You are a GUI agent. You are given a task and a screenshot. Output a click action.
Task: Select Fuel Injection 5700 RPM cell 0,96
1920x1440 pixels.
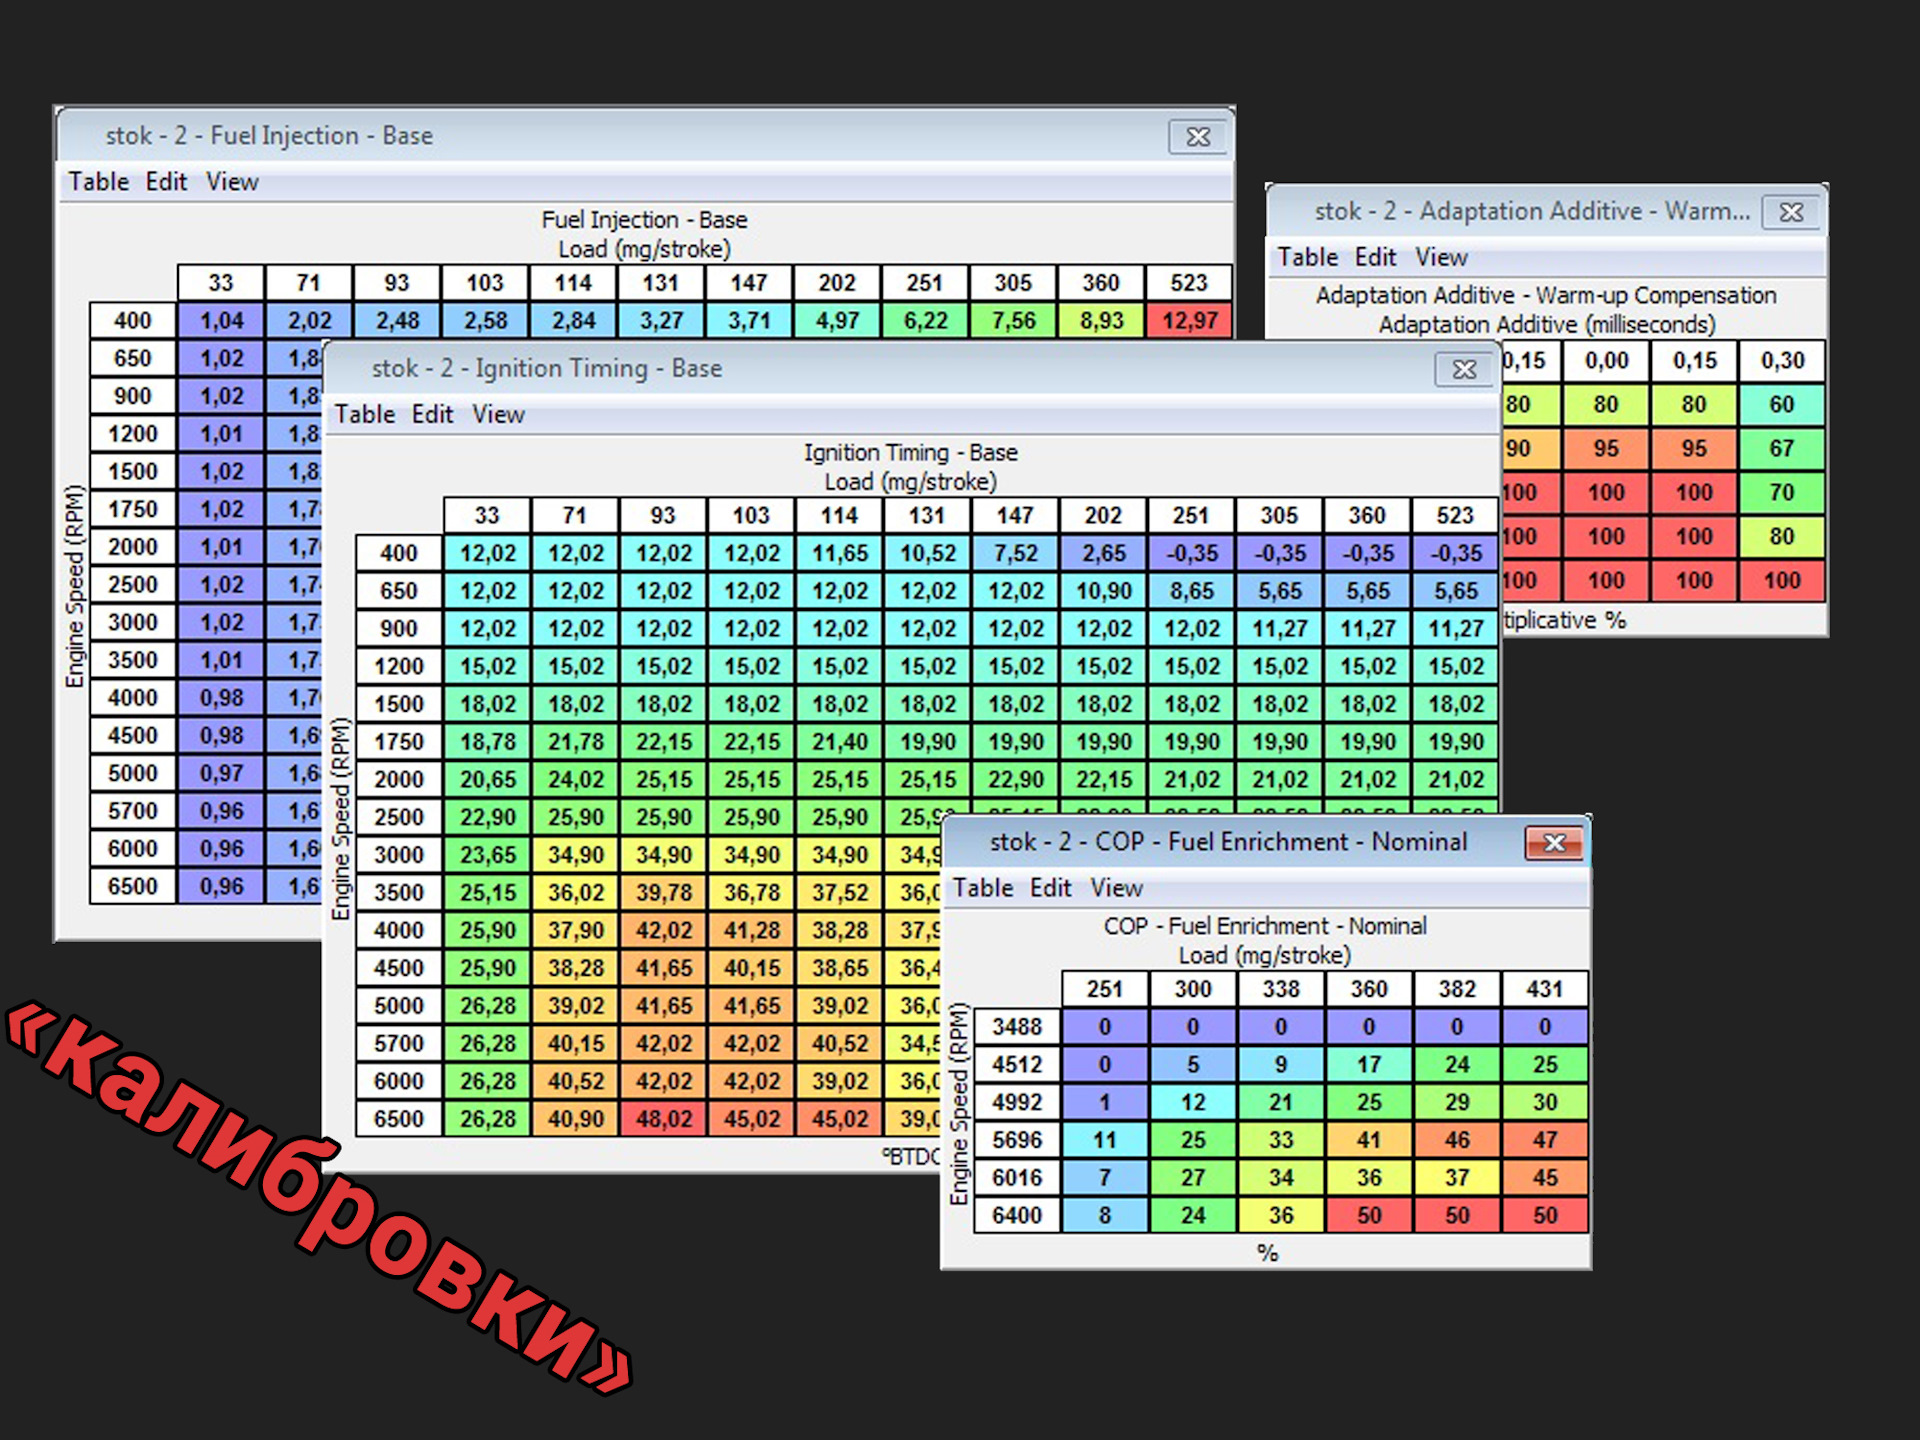[221, 811]
